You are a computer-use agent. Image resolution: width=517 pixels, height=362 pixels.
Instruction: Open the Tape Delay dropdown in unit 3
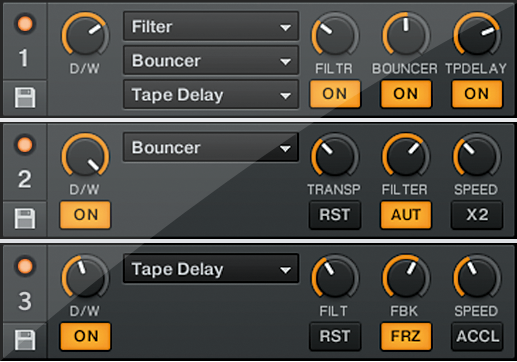(211, 269)
